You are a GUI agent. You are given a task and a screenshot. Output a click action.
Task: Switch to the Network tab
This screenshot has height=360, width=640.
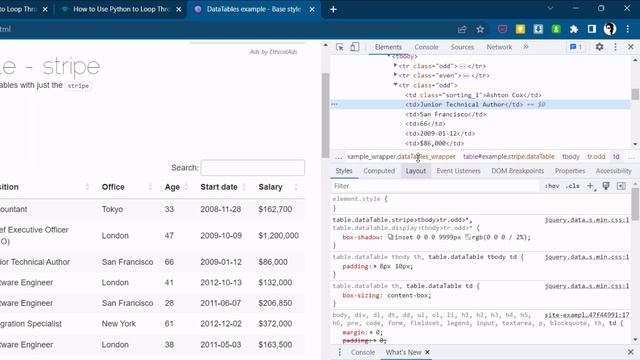[499, 47]
